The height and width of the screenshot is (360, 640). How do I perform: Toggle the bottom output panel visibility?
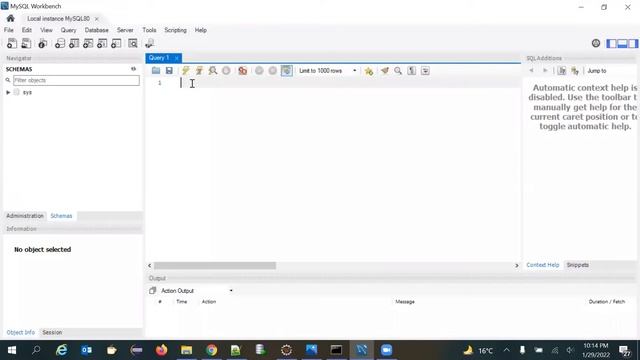[622, 43]
